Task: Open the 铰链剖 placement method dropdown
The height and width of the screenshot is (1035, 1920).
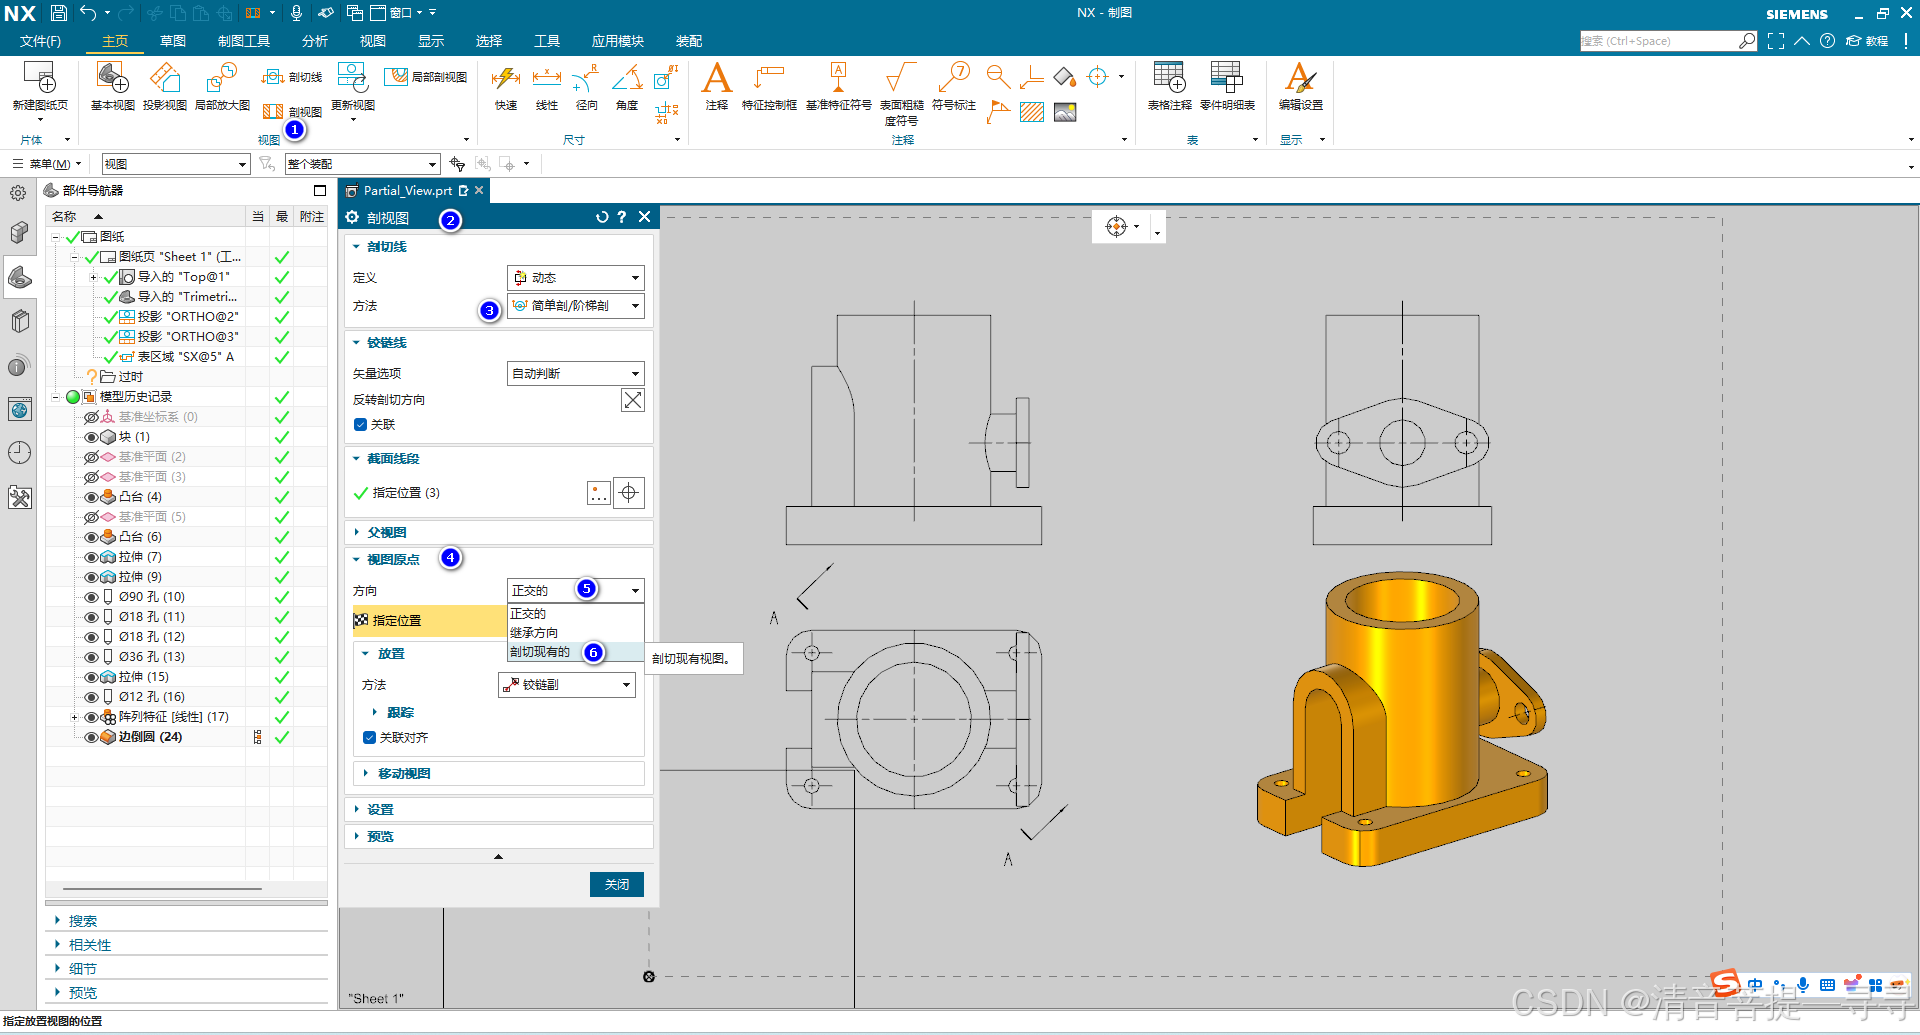Action: 567,685
